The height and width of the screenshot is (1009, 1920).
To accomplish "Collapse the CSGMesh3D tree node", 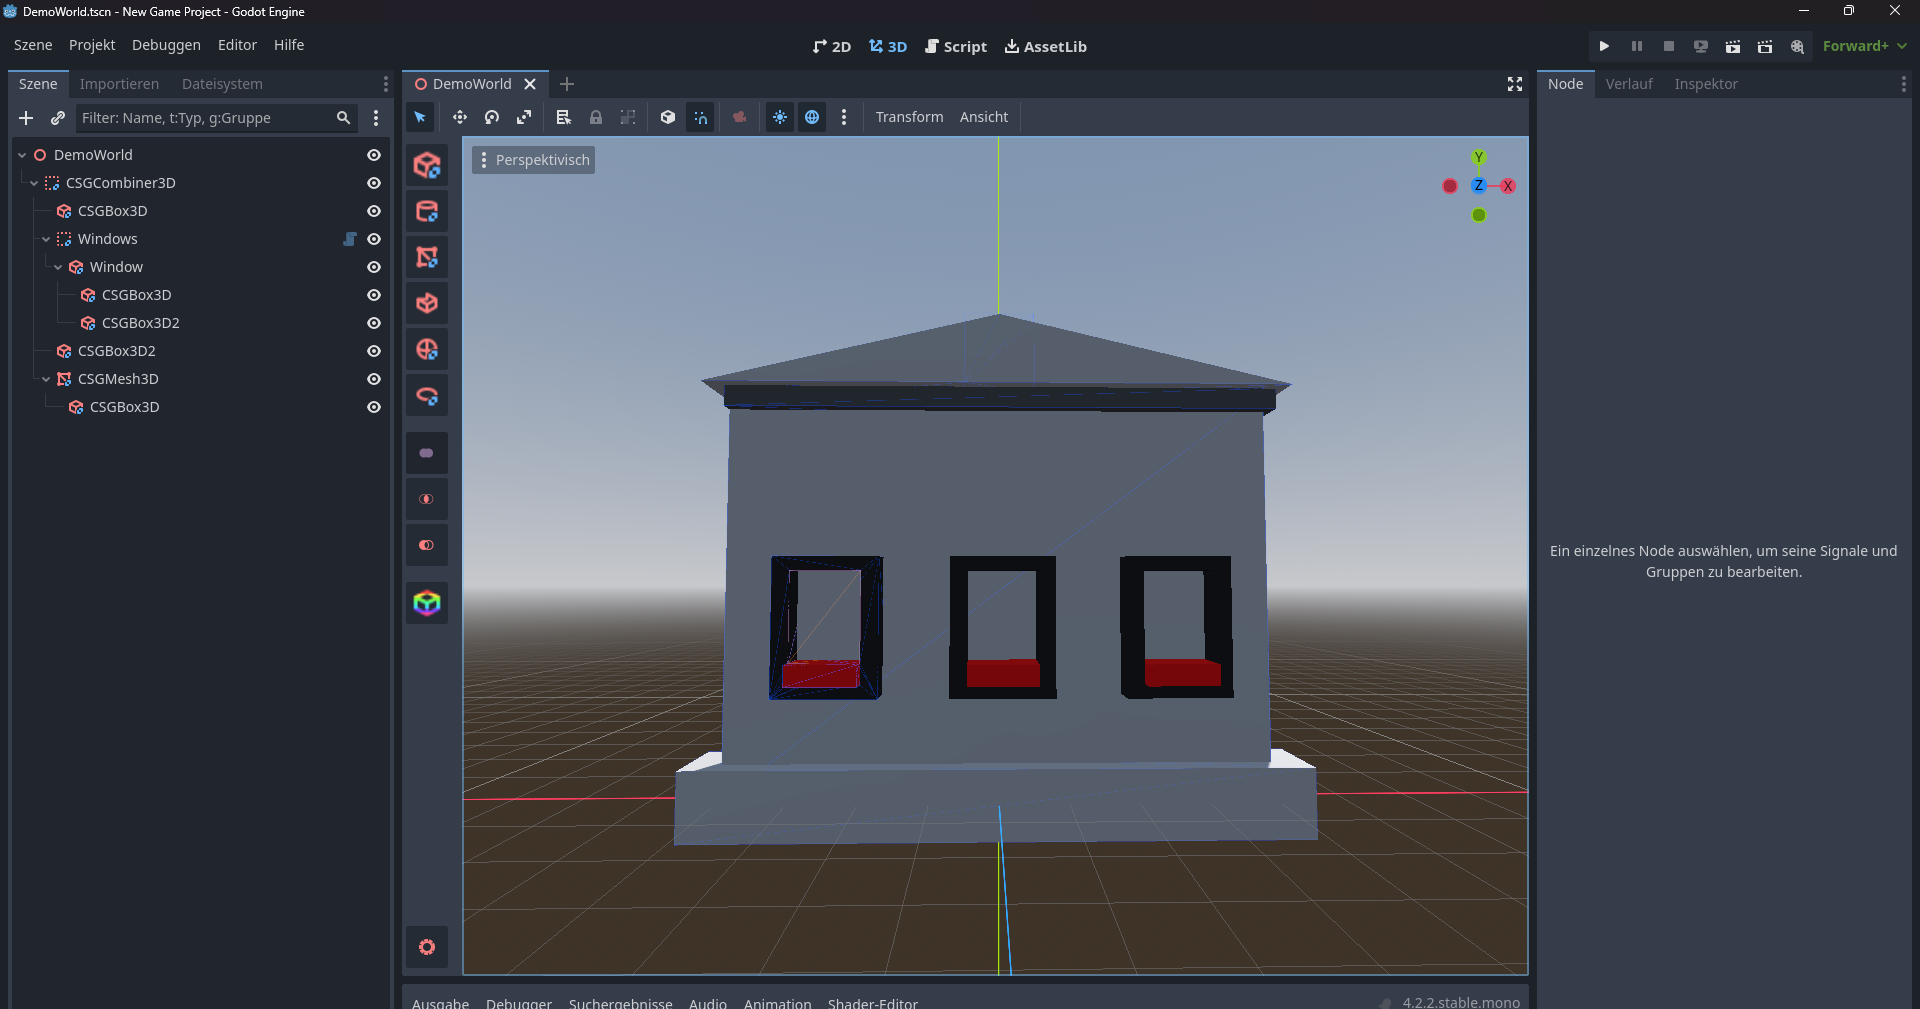I will click(46, 379).
